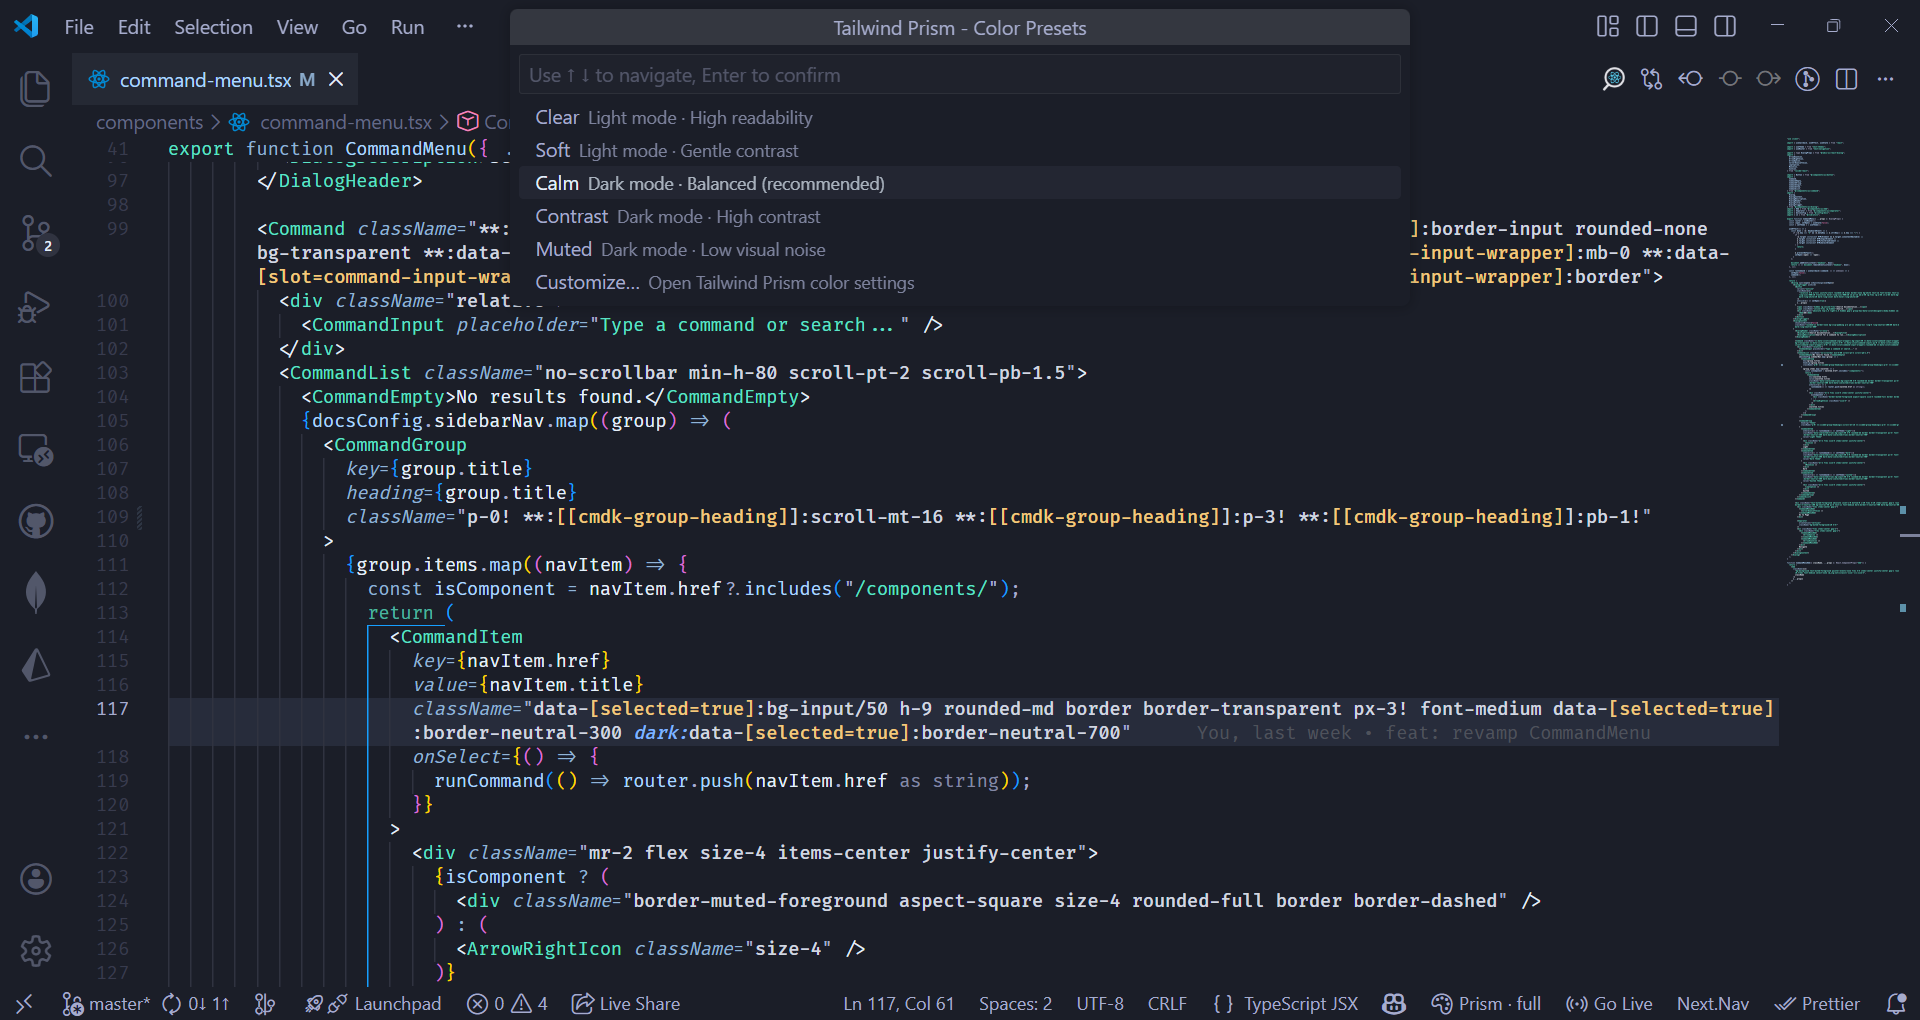Open the git graph status icon
Screen dimensions: 1920x1020
click(x=265, y=1003)
